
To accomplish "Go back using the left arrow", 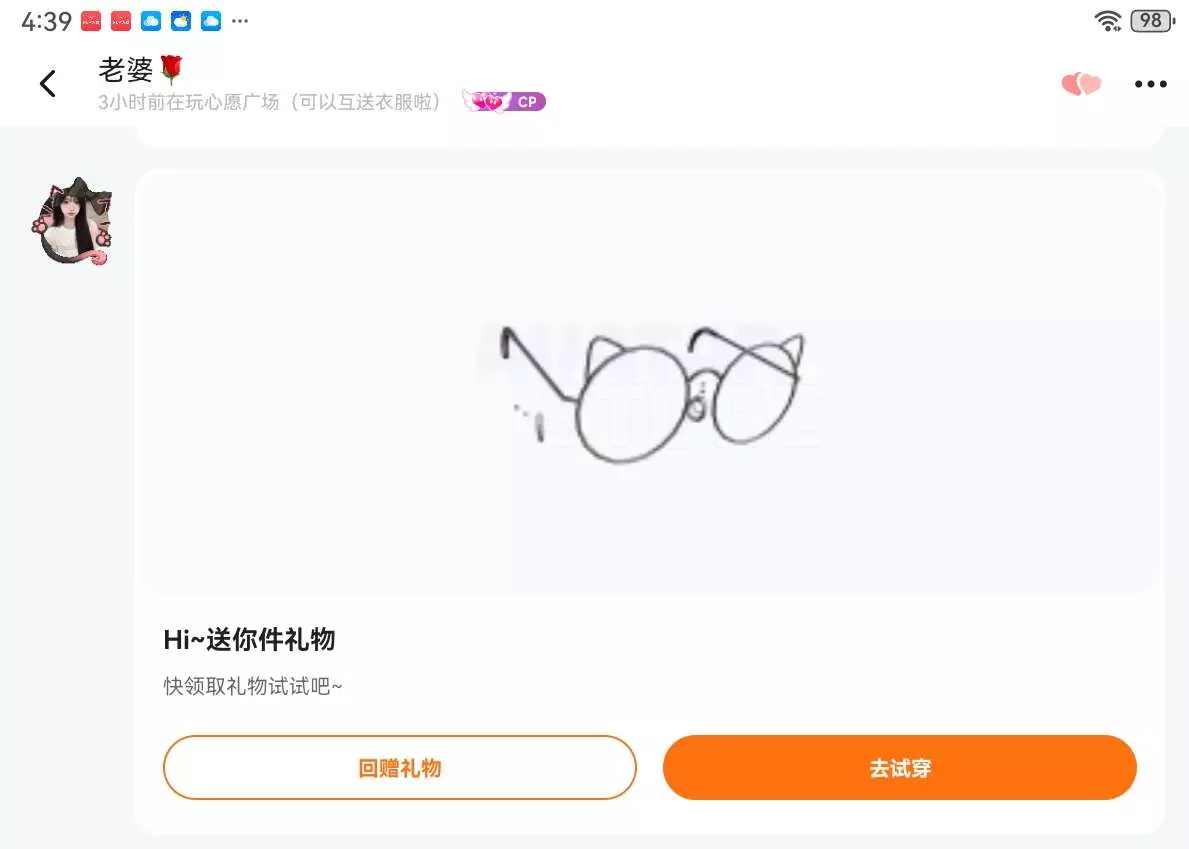I will 47,84.
